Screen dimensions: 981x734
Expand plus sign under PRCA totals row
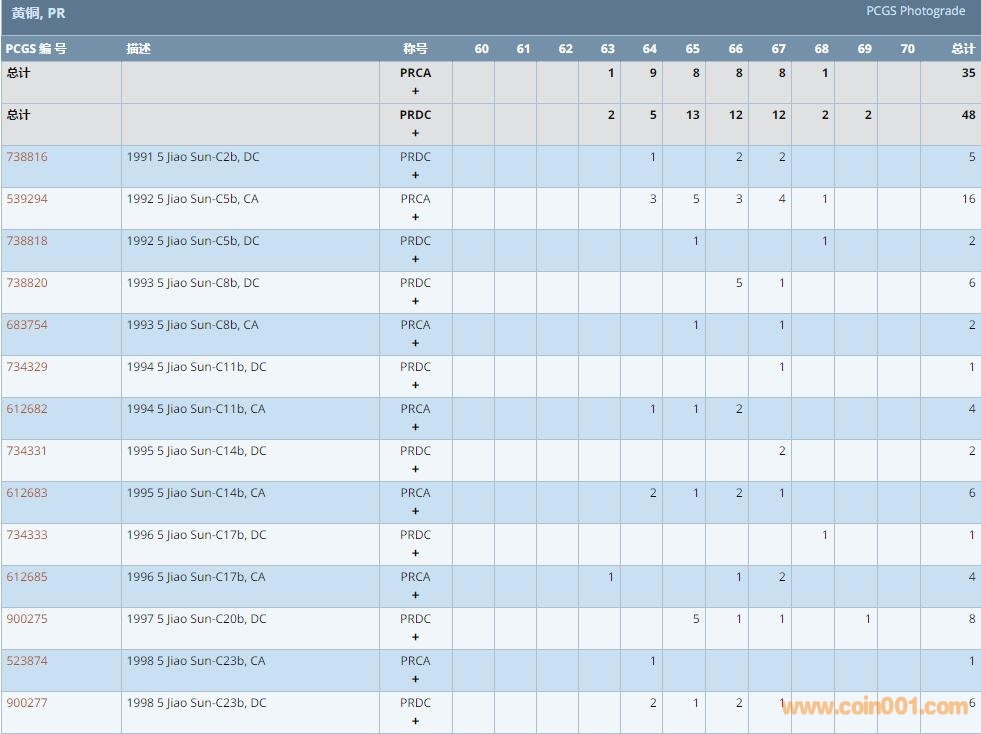click(x=415, y=91)
